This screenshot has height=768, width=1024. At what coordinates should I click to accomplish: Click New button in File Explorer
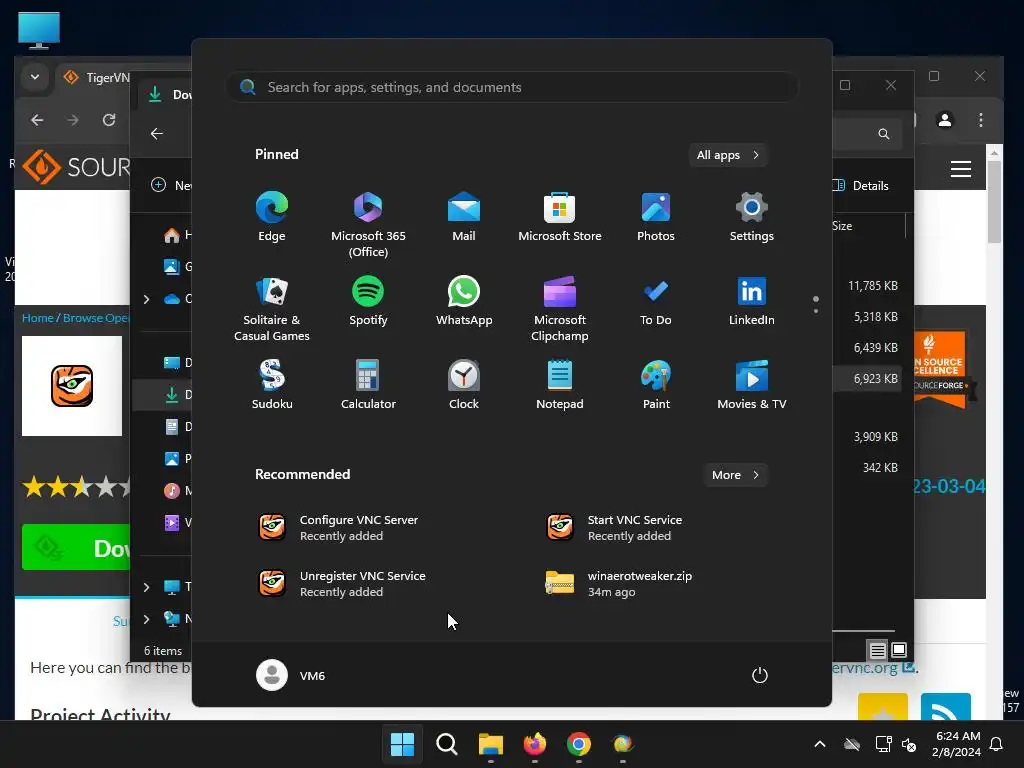point(171,185)
